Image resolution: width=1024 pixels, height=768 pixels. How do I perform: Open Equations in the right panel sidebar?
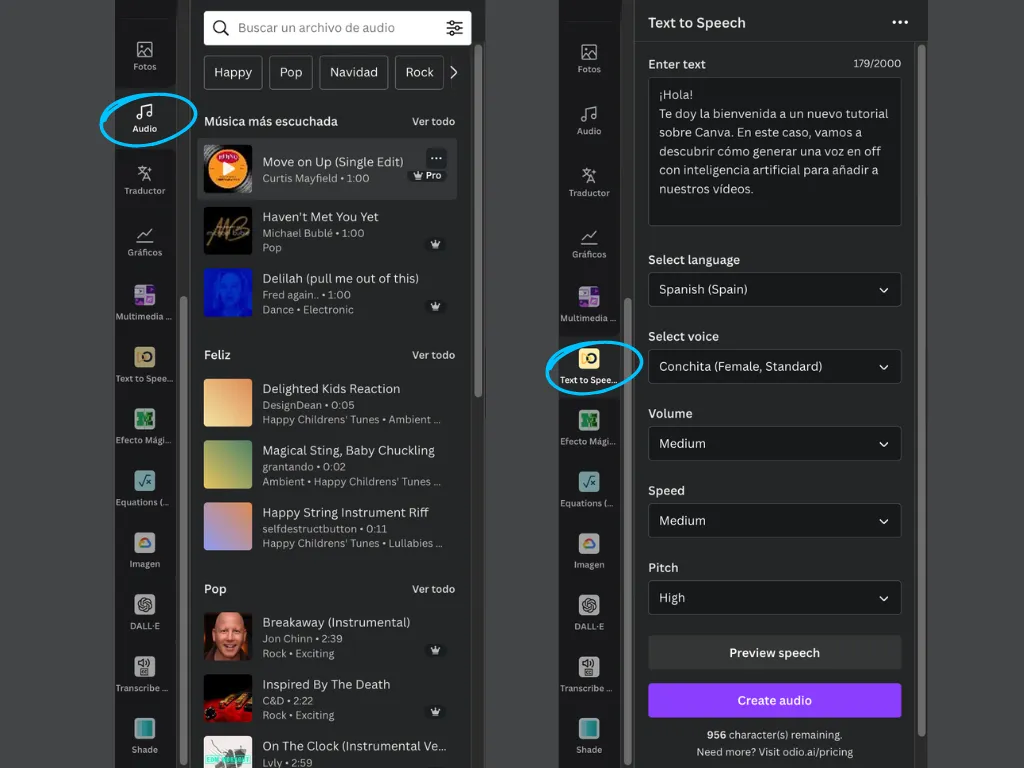click(589, 490)
